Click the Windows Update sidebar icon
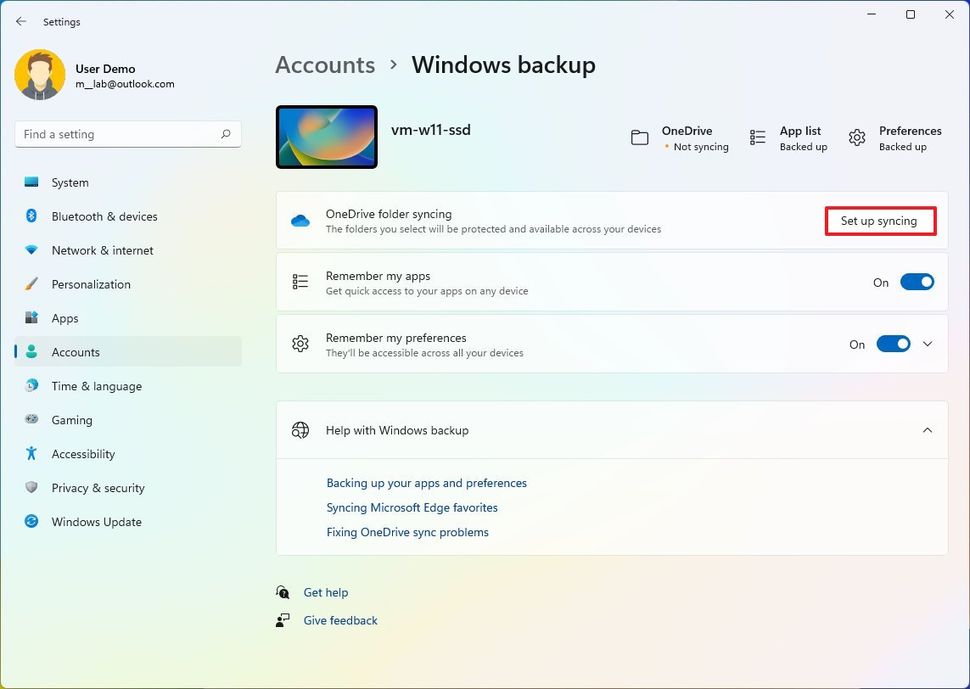 click(x=32, y=522)
